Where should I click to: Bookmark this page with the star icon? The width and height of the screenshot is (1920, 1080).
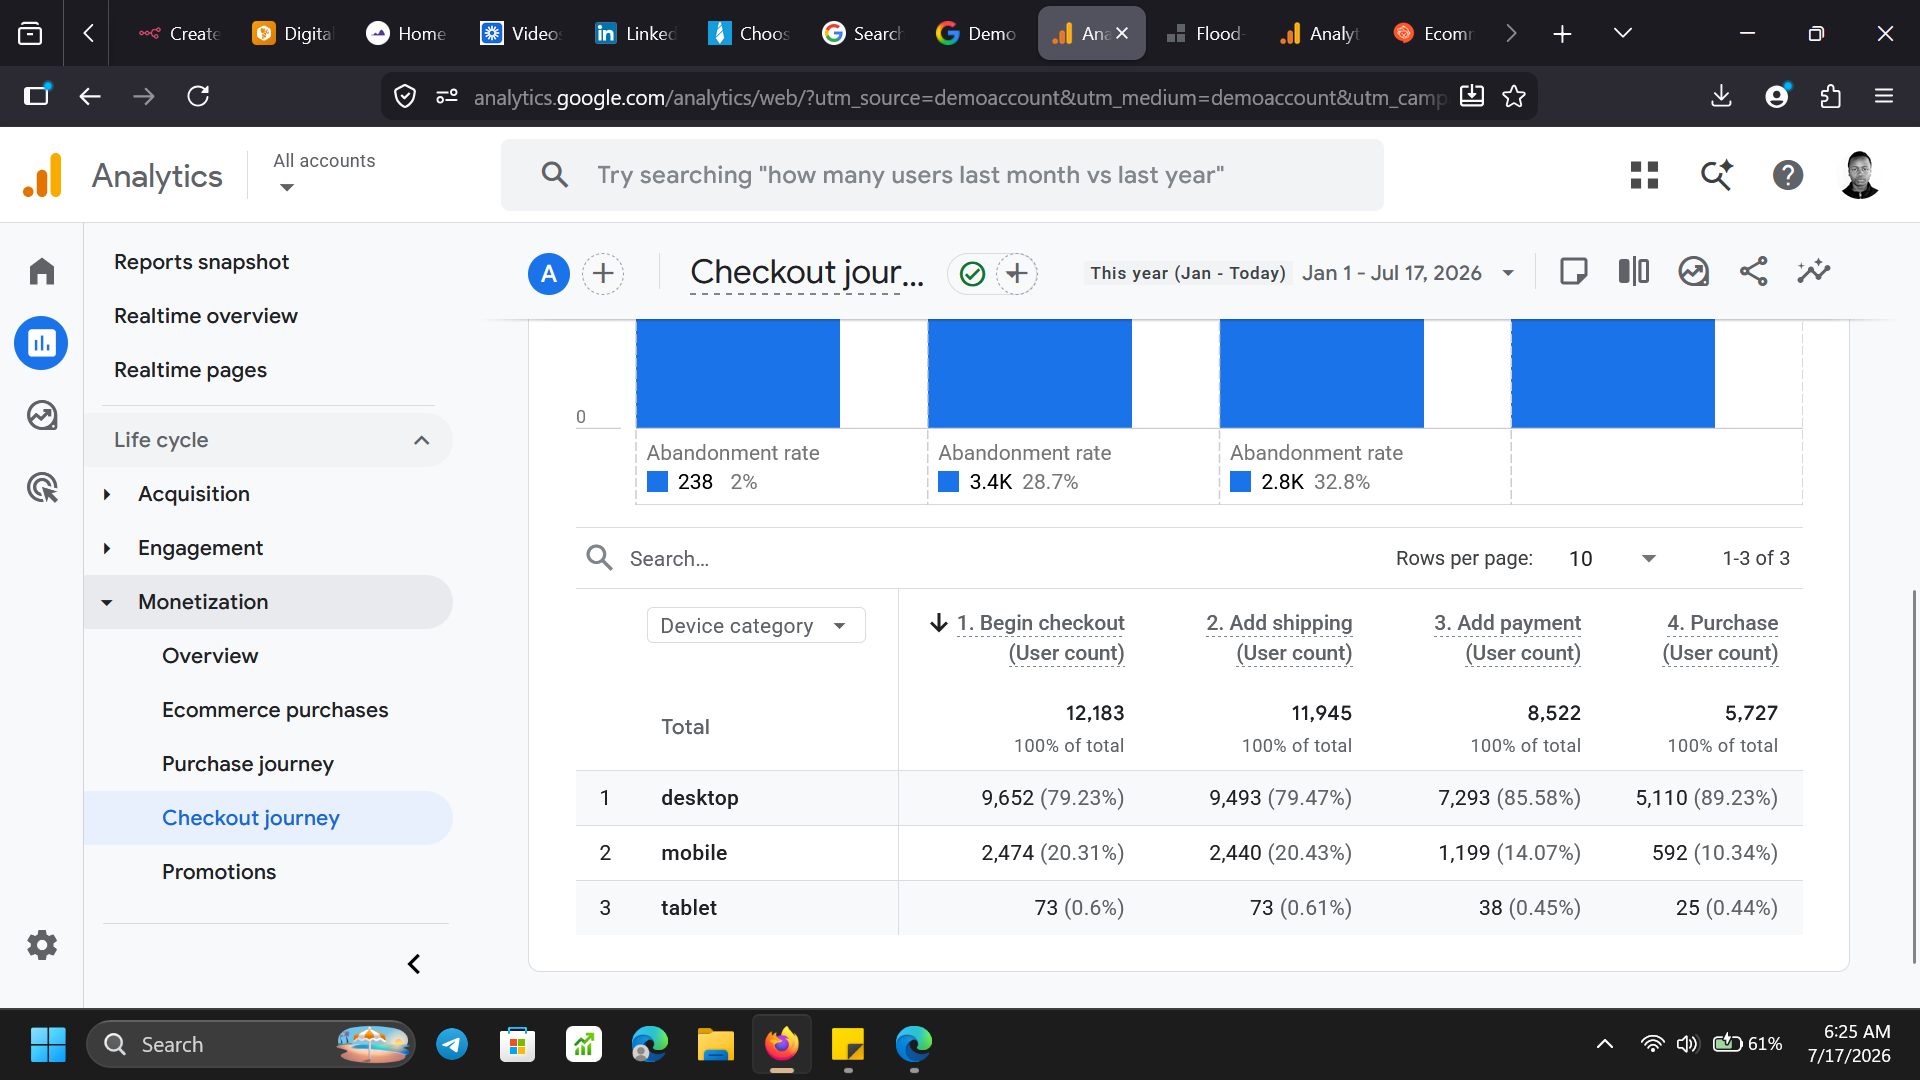click(1514, 96)
